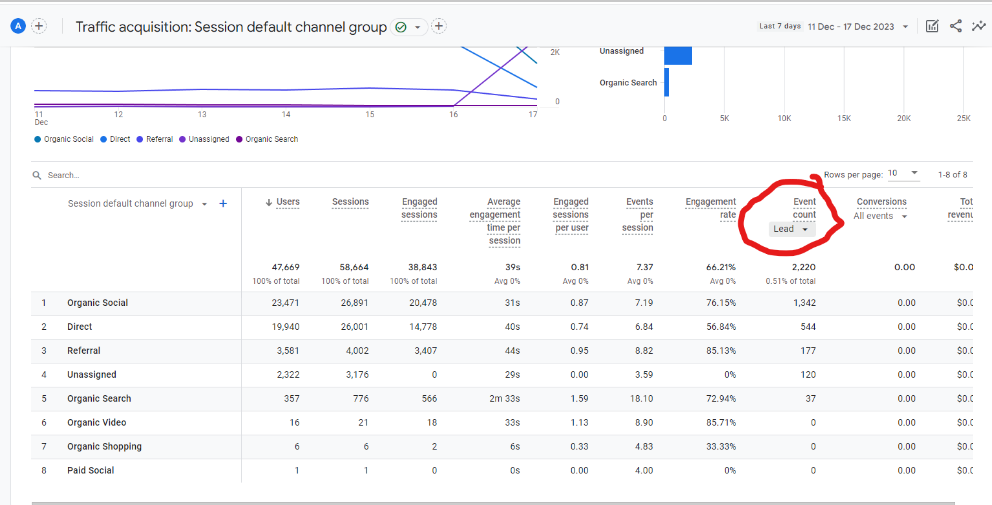Open Insights sparkline icon at top right
992x505 pixels.
(979, 26)
